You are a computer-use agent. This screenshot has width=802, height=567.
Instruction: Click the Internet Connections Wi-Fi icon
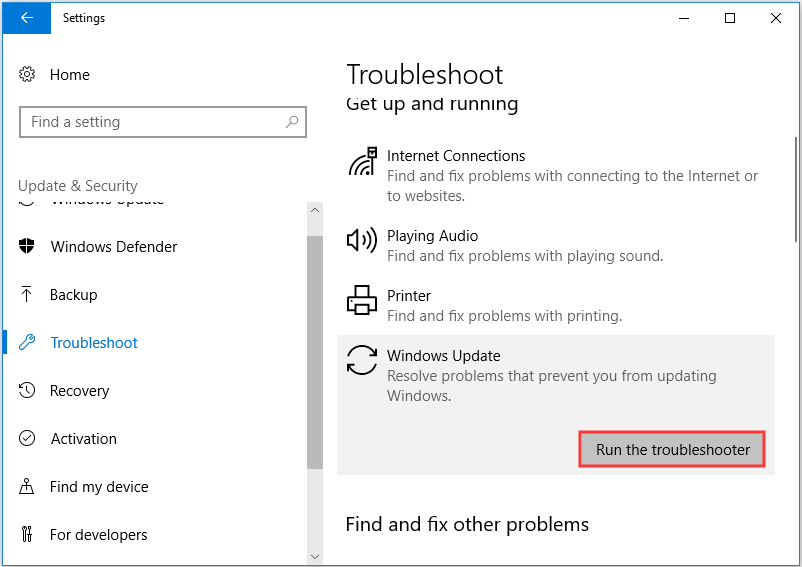pos(362,162)
